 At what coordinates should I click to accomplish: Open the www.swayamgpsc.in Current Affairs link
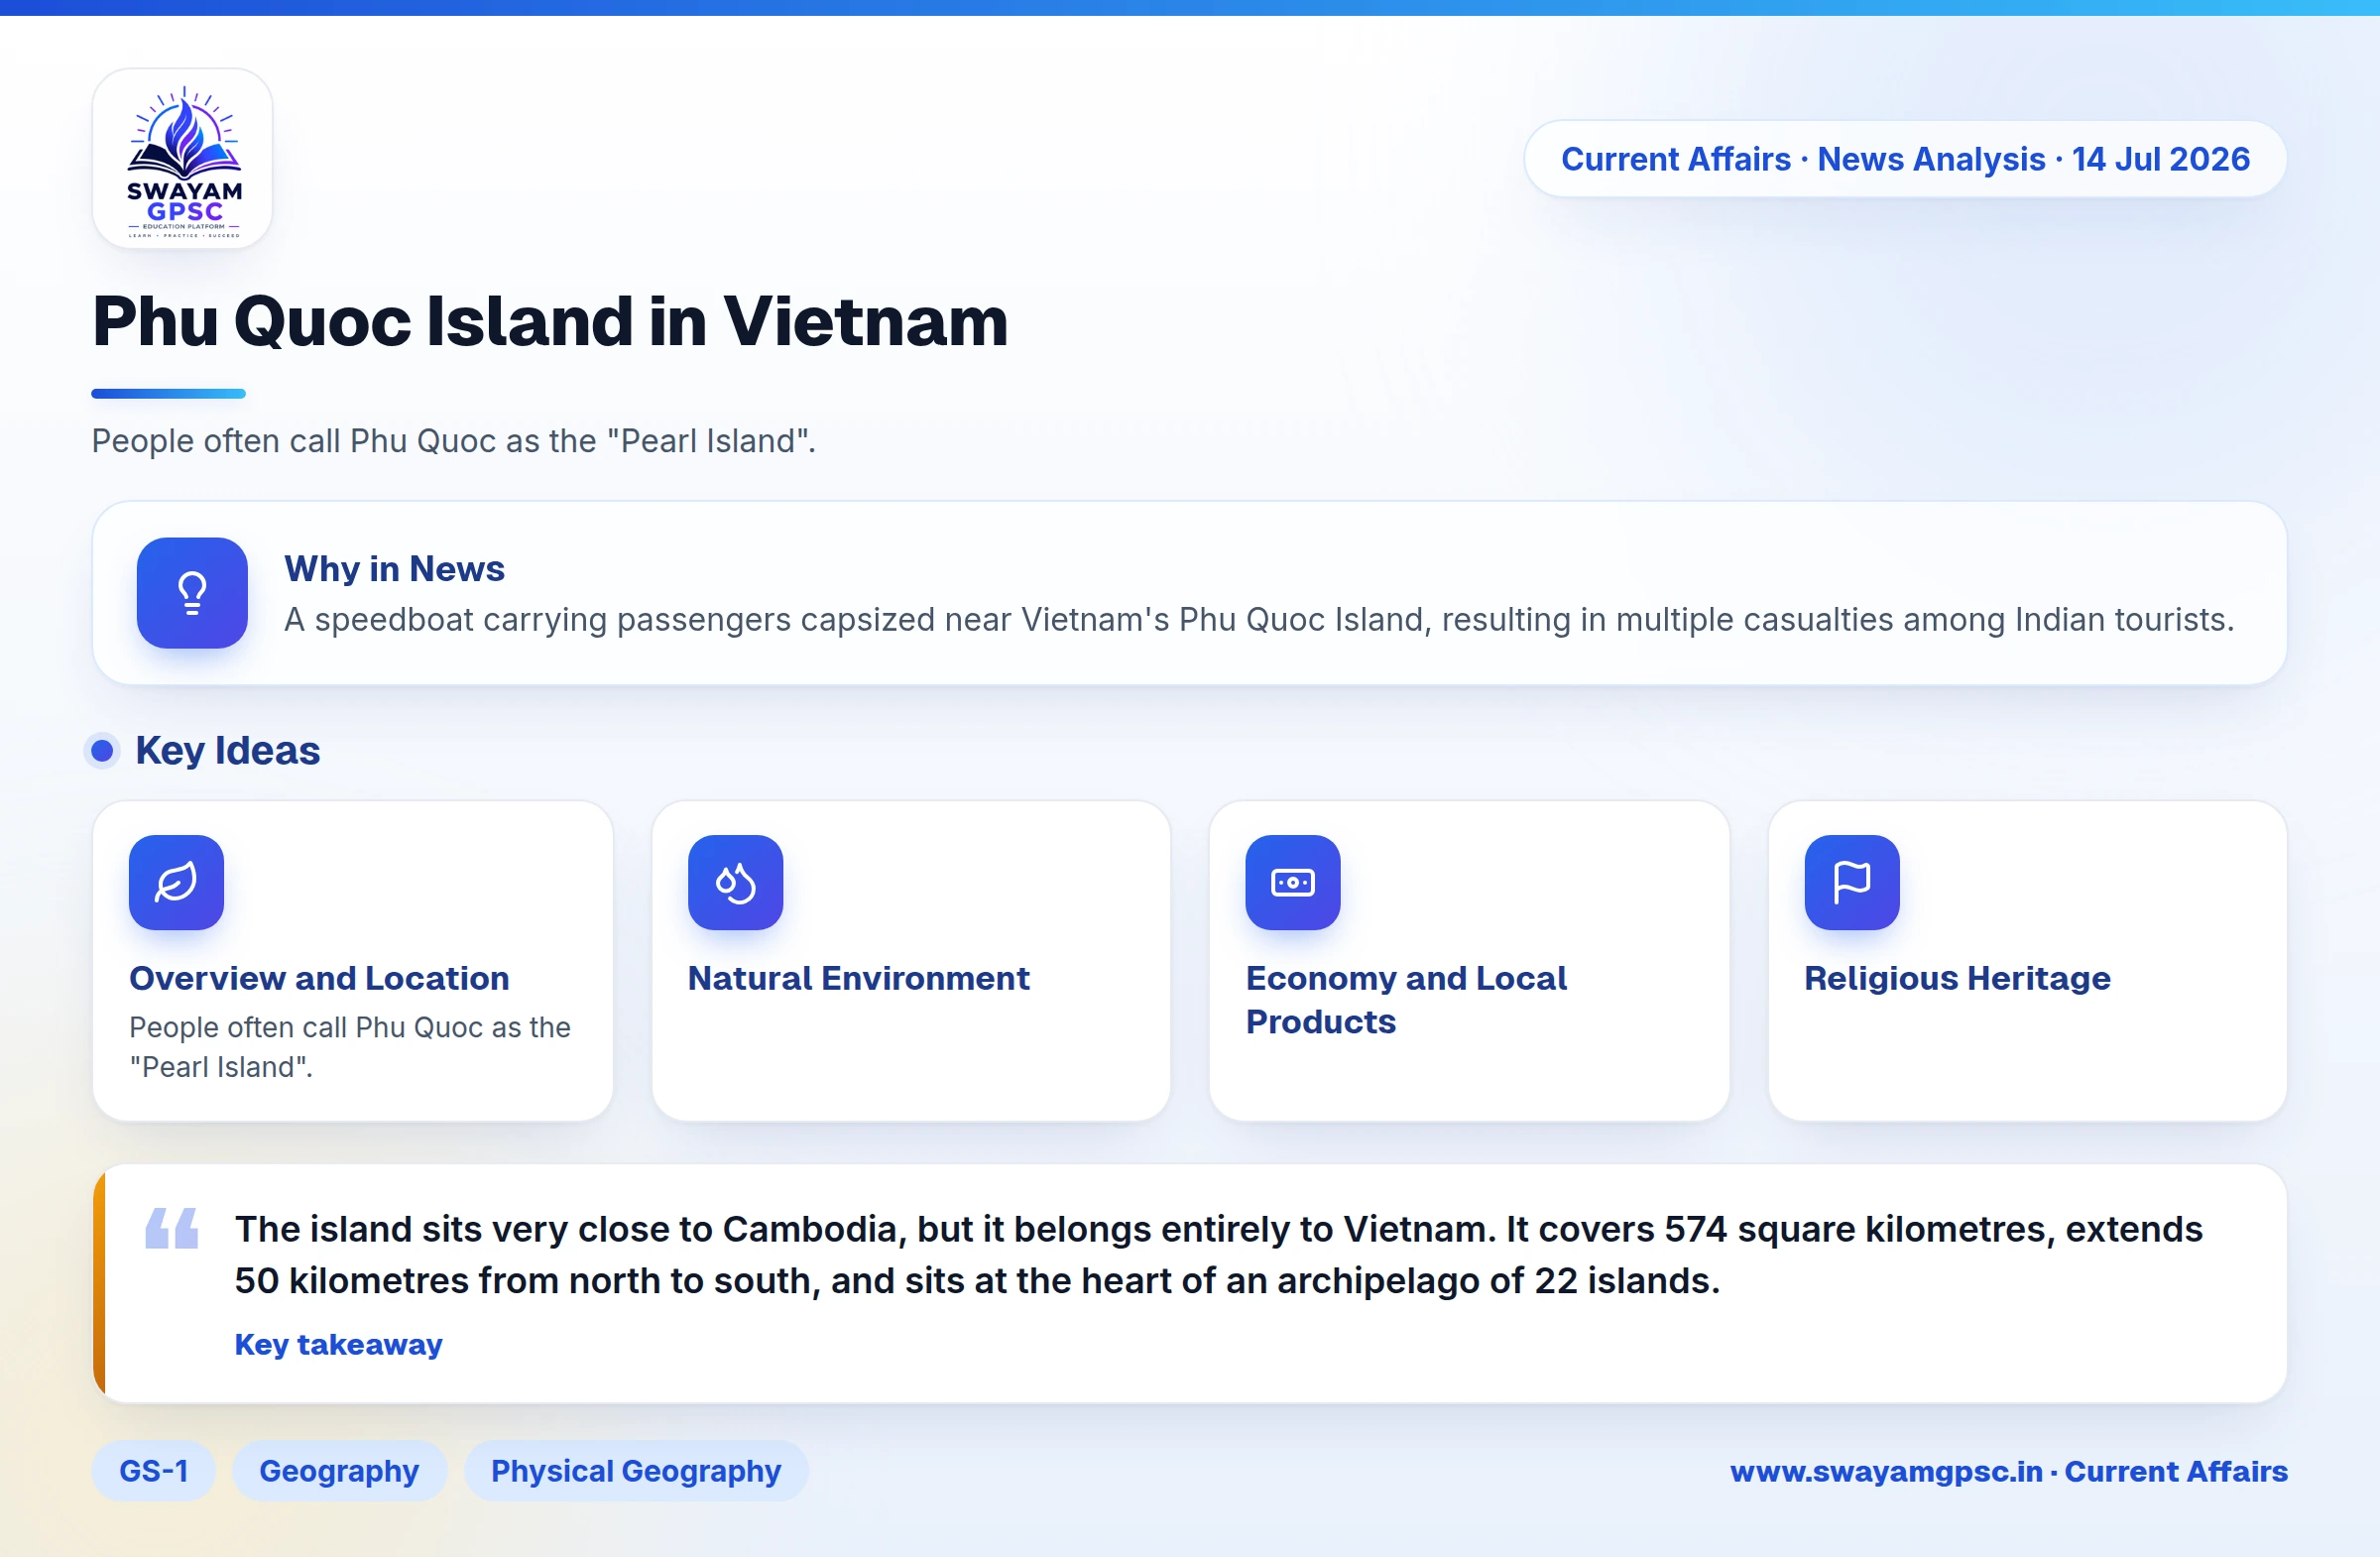coord(2008,1471)
